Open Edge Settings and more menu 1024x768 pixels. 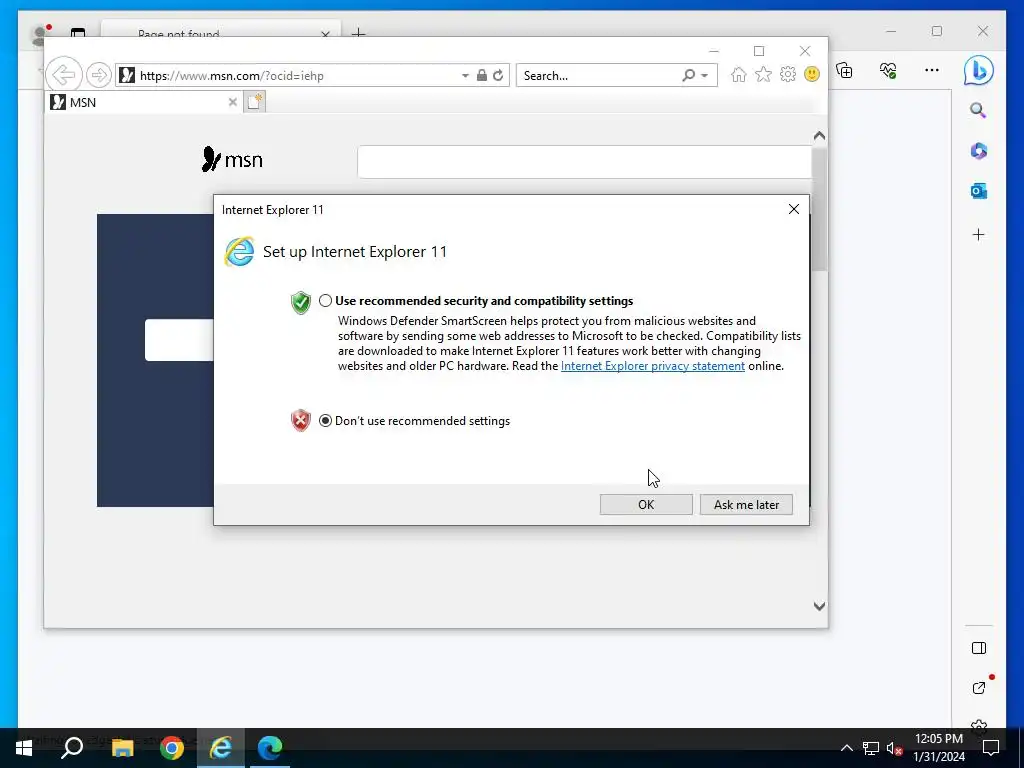tap(932, 71)
